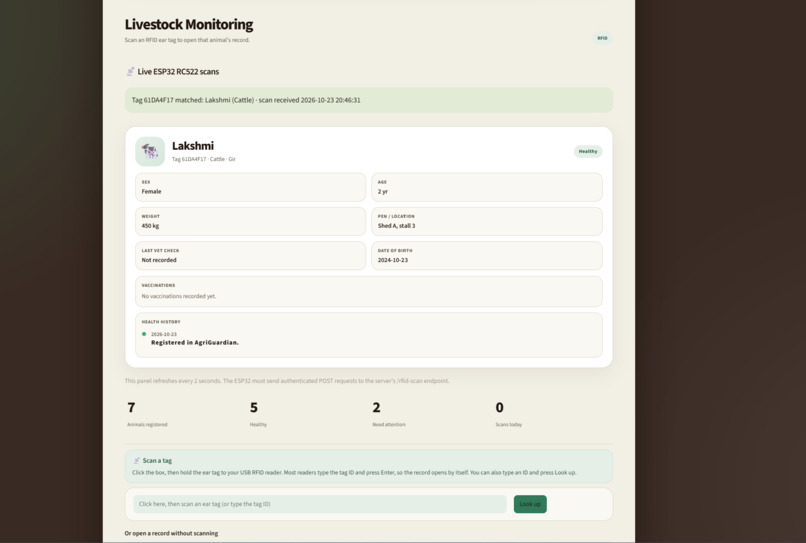Screen dimensions: 806x543
Task: Click the panel refreshes every 2 seconds note
Action: [x=287, y=381]
